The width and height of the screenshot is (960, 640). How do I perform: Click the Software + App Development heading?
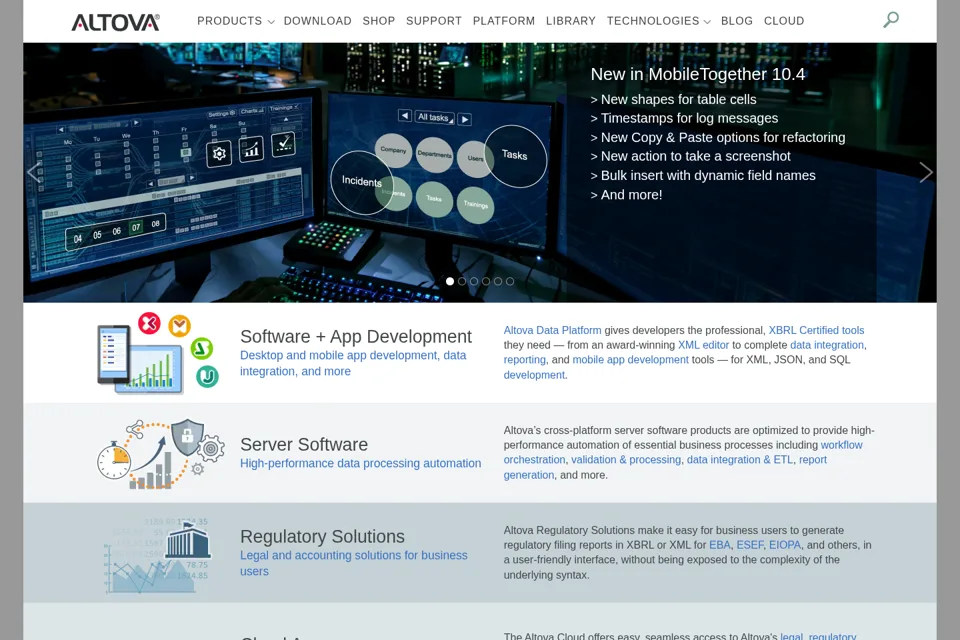point(356,336)
